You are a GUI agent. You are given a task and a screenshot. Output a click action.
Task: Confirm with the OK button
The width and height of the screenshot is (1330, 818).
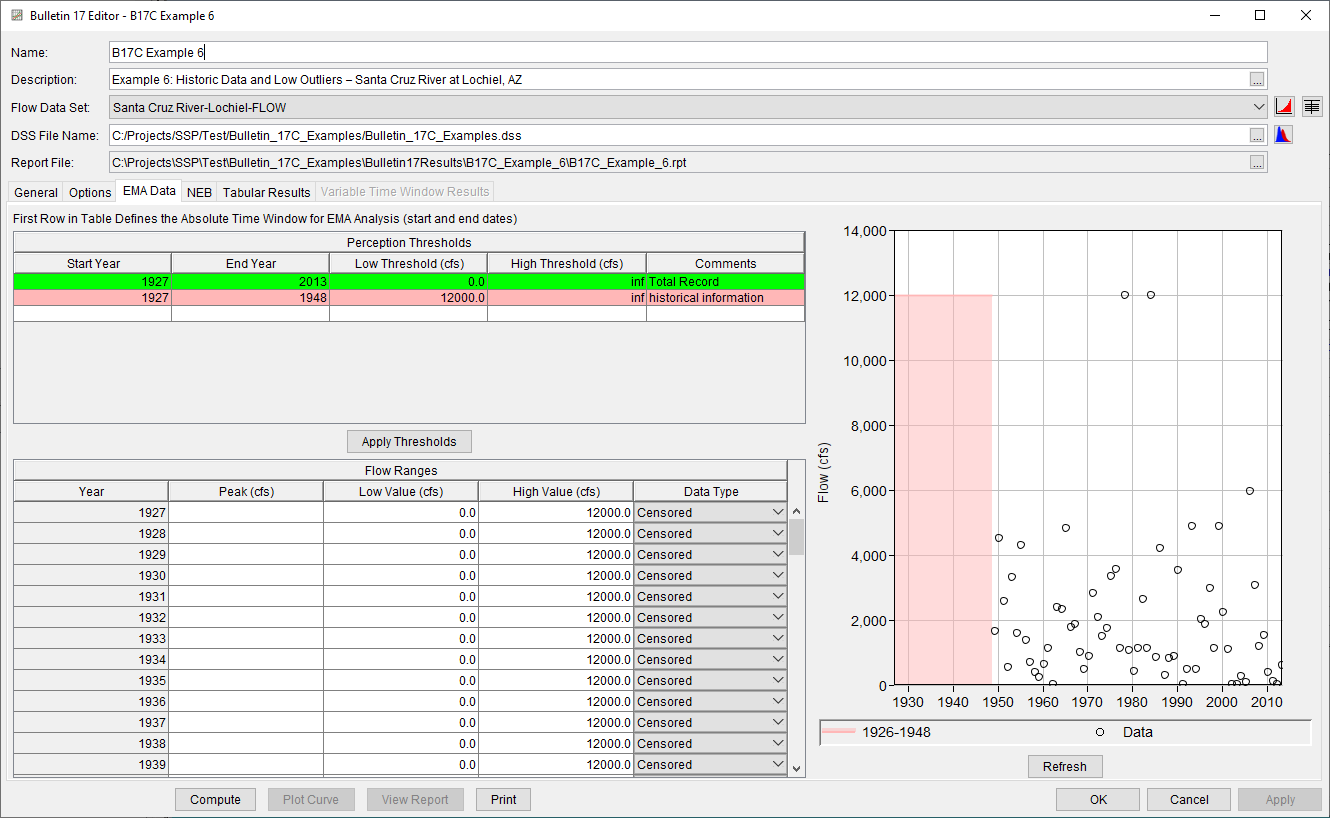(1098, 799)
